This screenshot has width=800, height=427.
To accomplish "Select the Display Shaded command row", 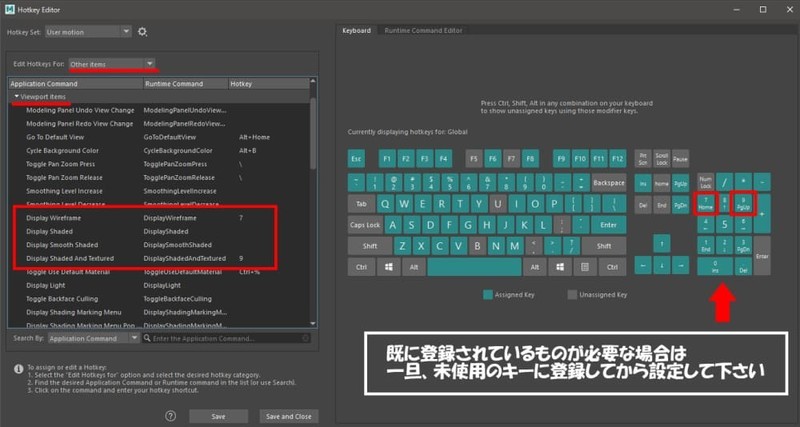I will click(x=159, y=232).
